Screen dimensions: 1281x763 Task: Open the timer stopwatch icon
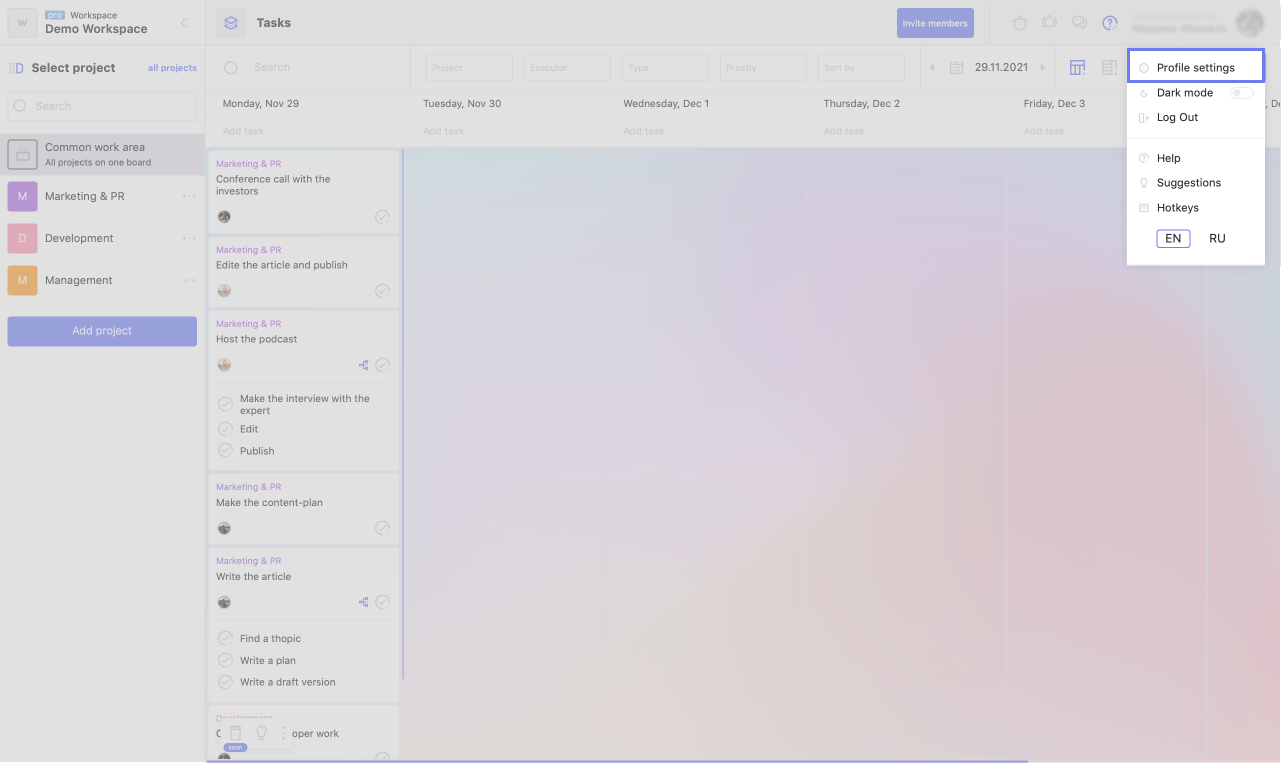click(1020, 23)
